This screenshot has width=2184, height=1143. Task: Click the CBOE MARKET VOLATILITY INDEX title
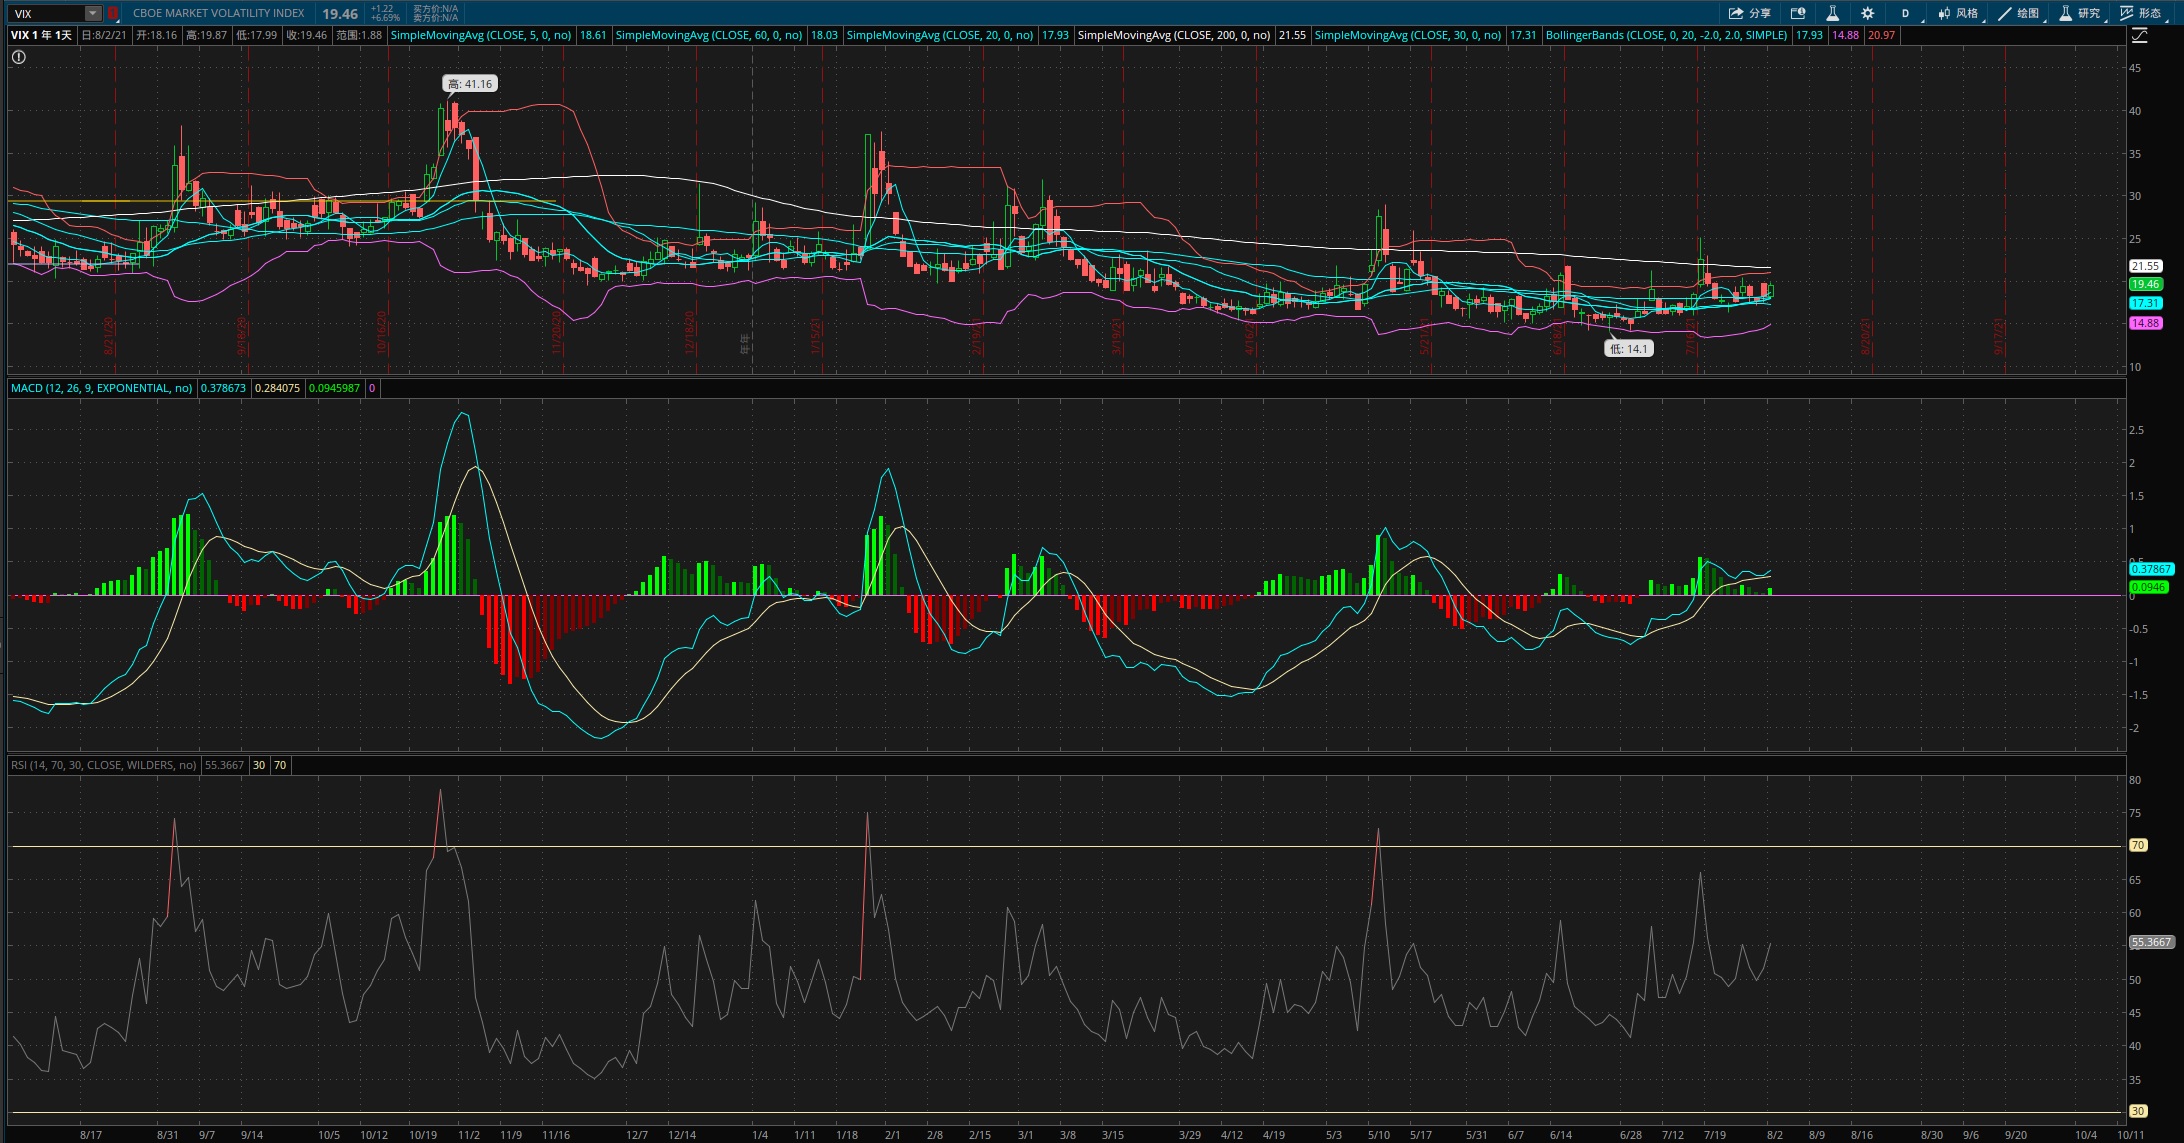tap(218, 14)
